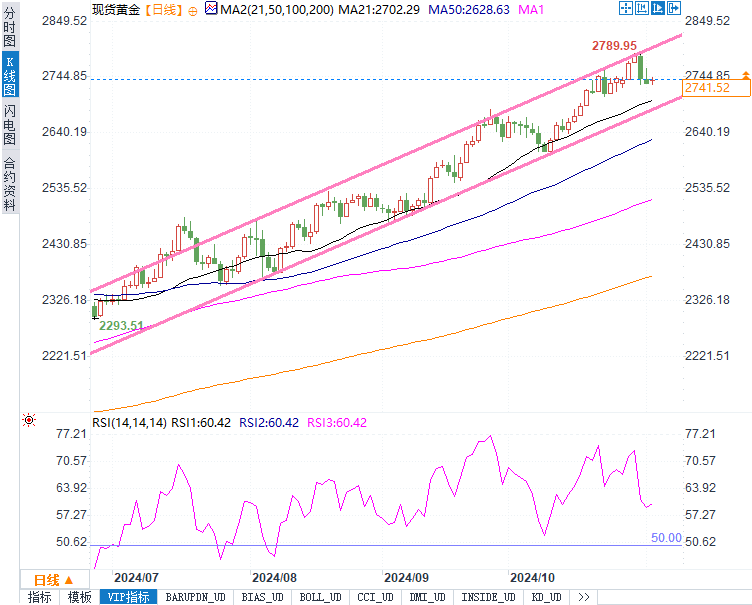The width and height of the screenshot is (752, 605).
Task: Click the red sun icon beside RSI panel
Action: 30,421
